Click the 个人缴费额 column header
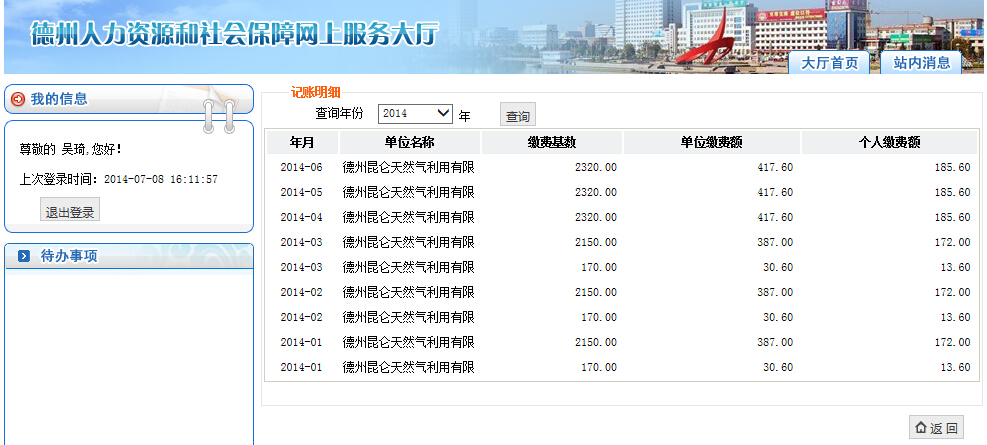 tap(889, 142)
